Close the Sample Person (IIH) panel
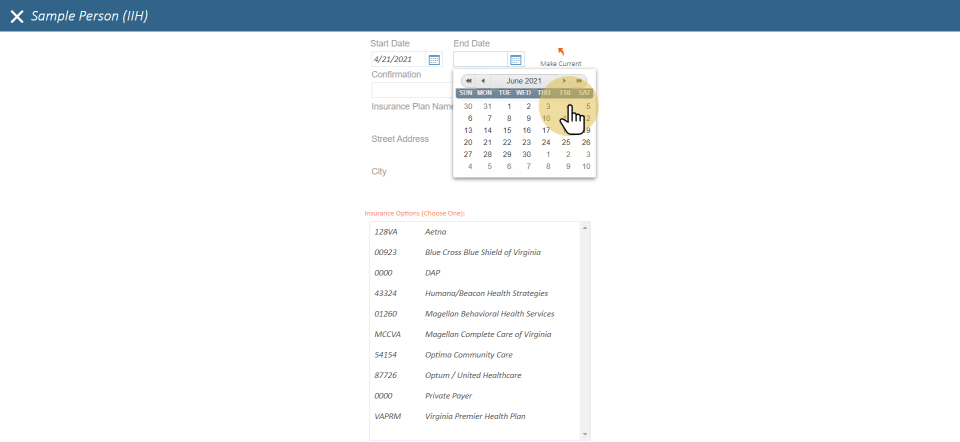Image resolution: width=960 pixels, height=442 pixels. 16,17
